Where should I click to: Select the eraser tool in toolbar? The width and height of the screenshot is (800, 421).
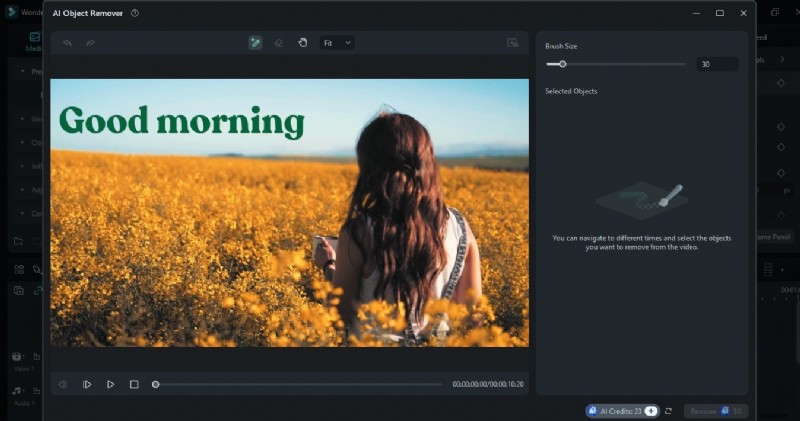pos(279,43)
